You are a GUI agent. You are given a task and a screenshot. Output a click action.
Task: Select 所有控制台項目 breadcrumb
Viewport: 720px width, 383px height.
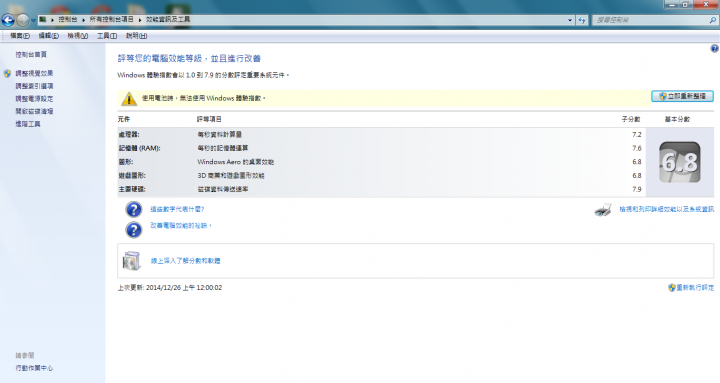[x=112, y=19]
